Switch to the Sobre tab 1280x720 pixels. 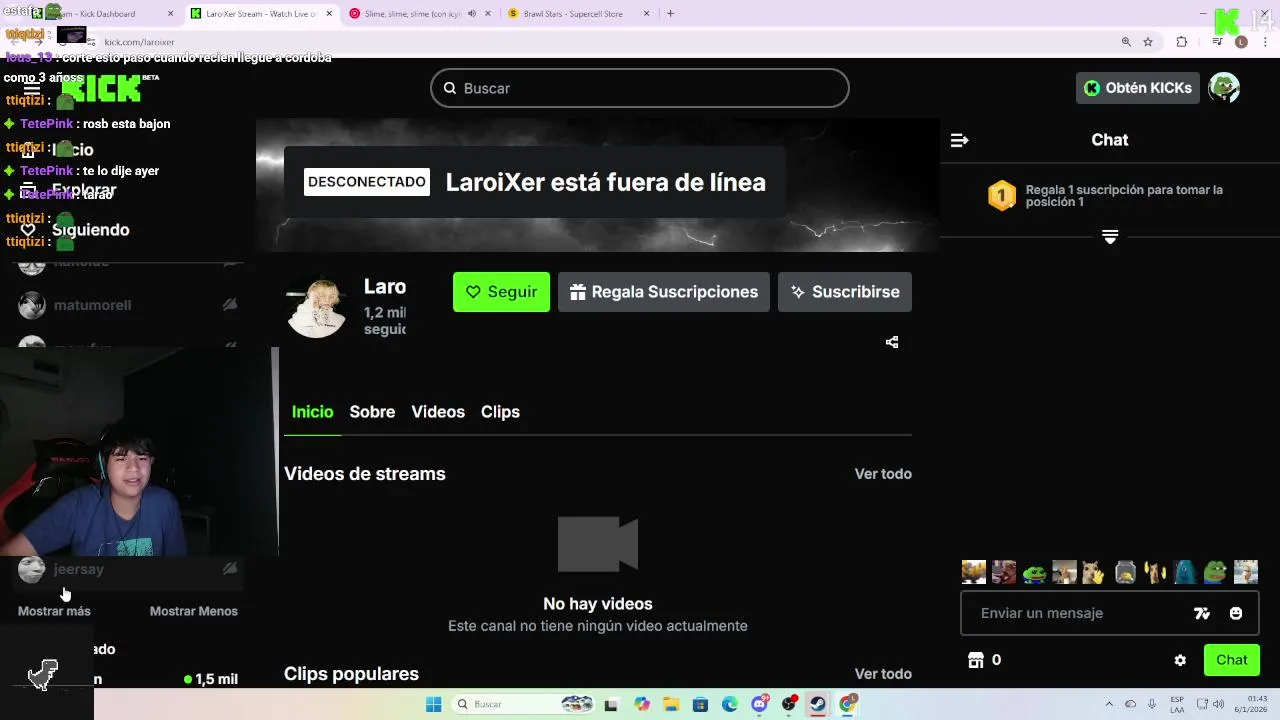coord(372,412)
